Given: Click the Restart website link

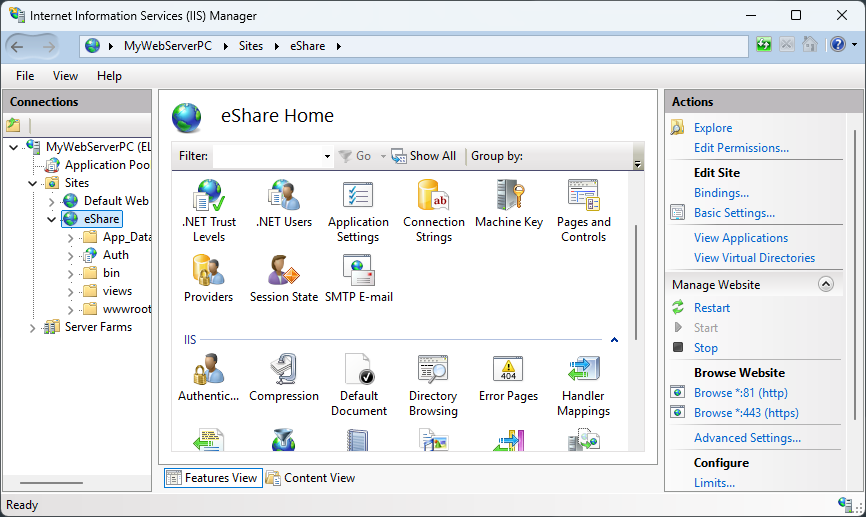Looking at the screenshot, I should pyautogui.click(x=712, y=308).
